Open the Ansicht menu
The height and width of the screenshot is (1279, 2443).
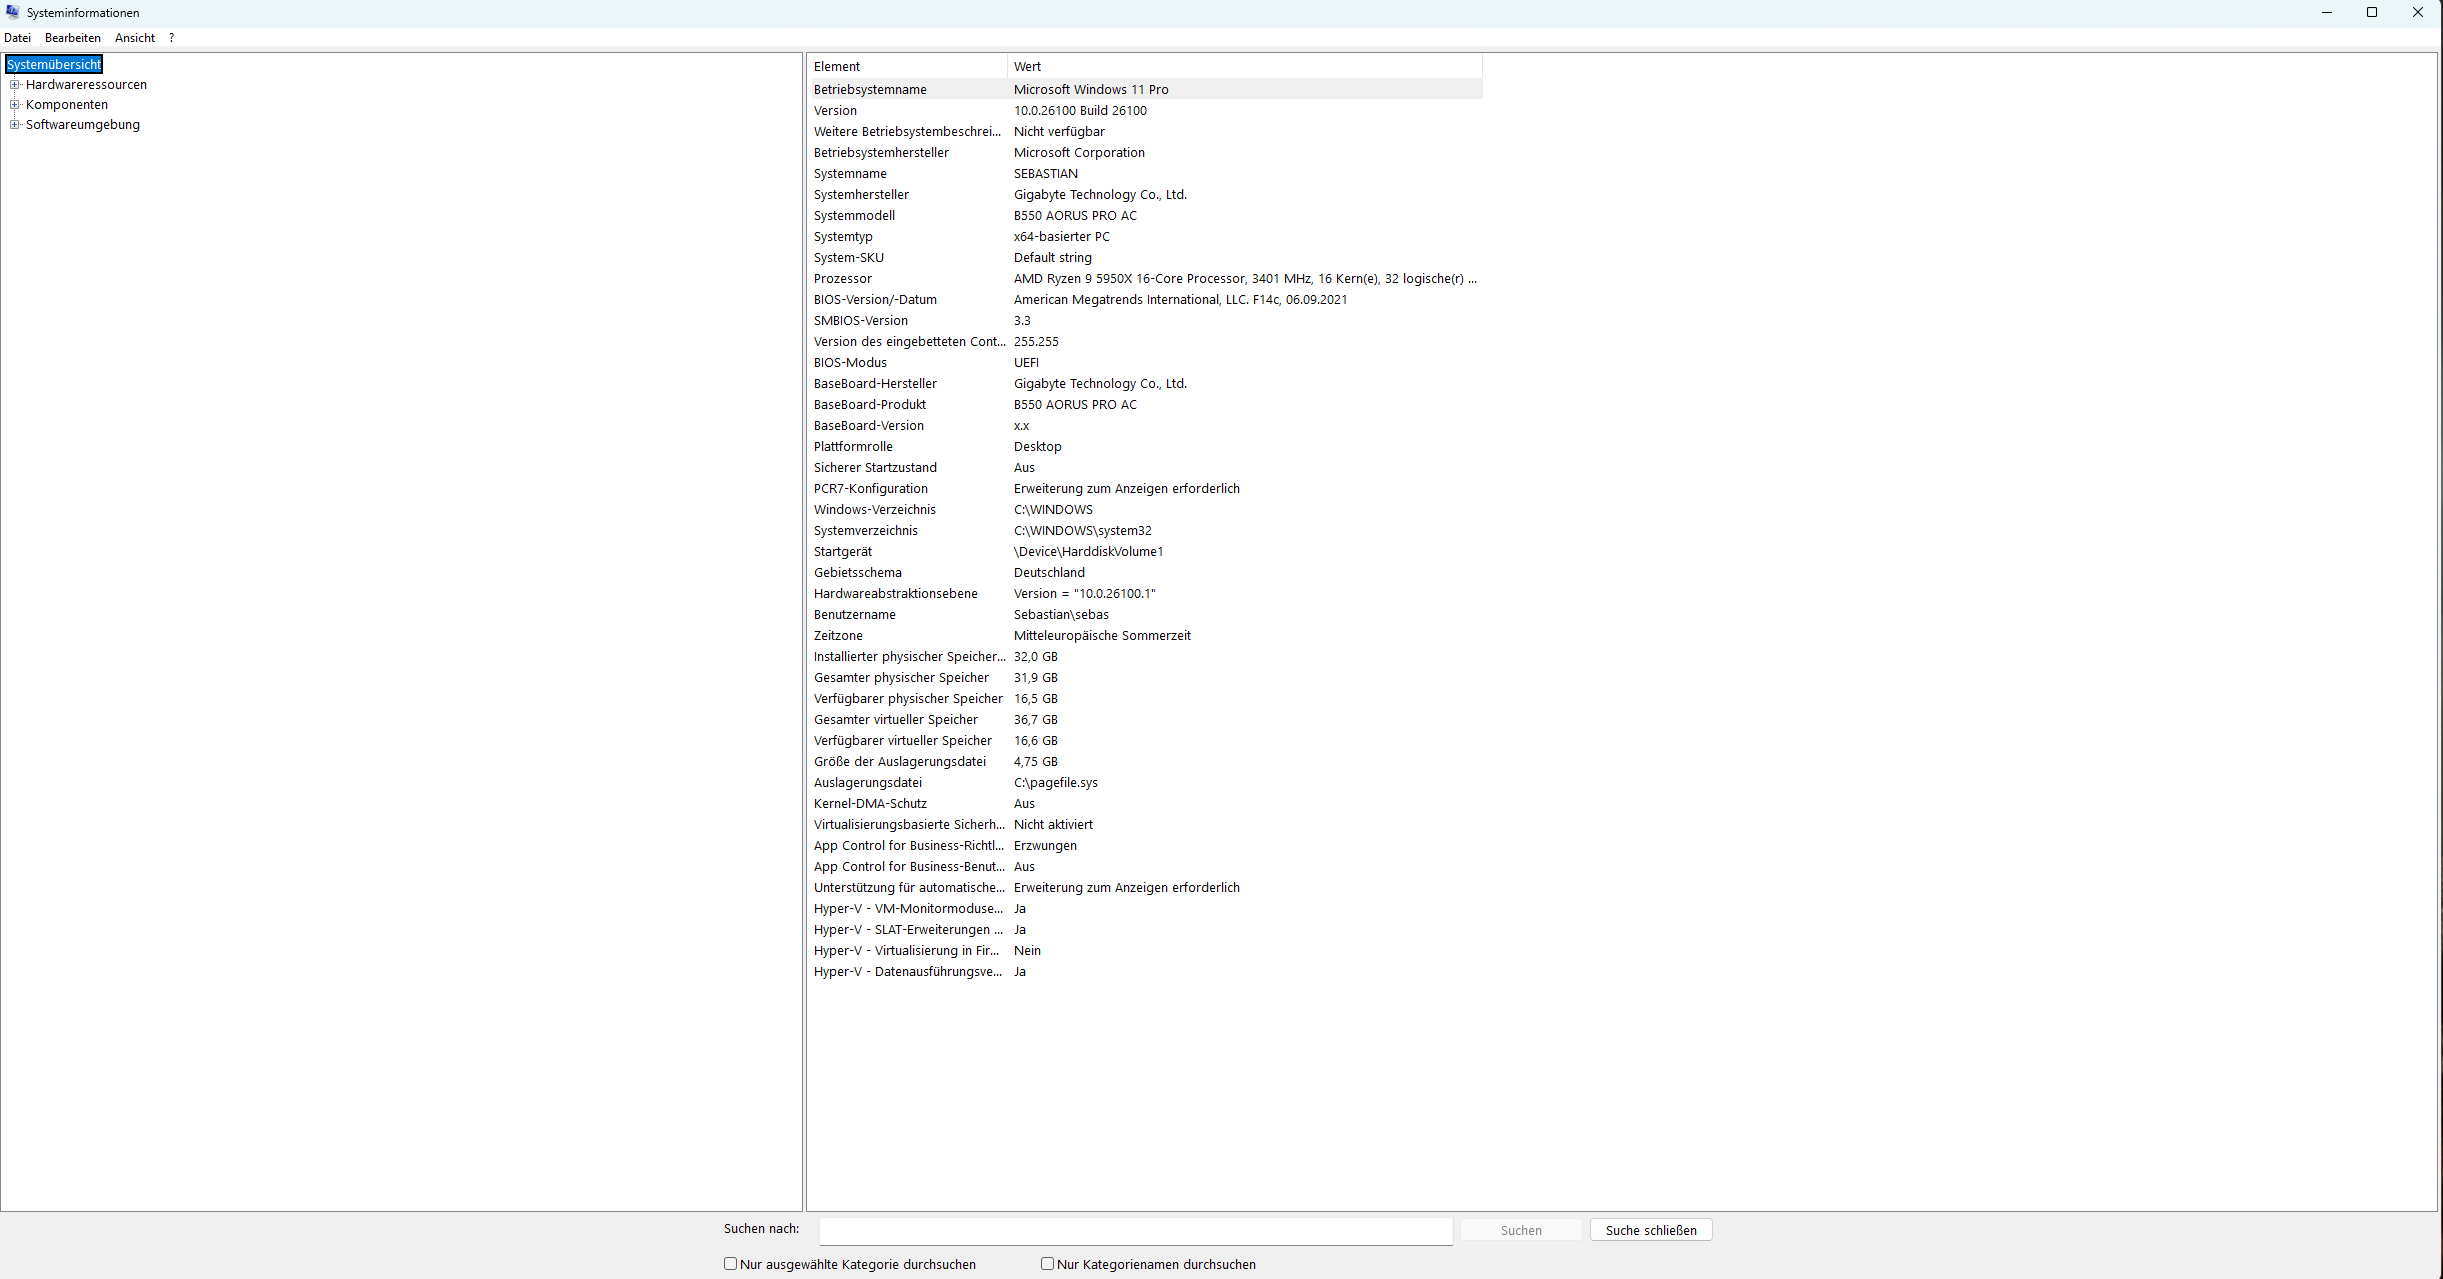point(135,38)
